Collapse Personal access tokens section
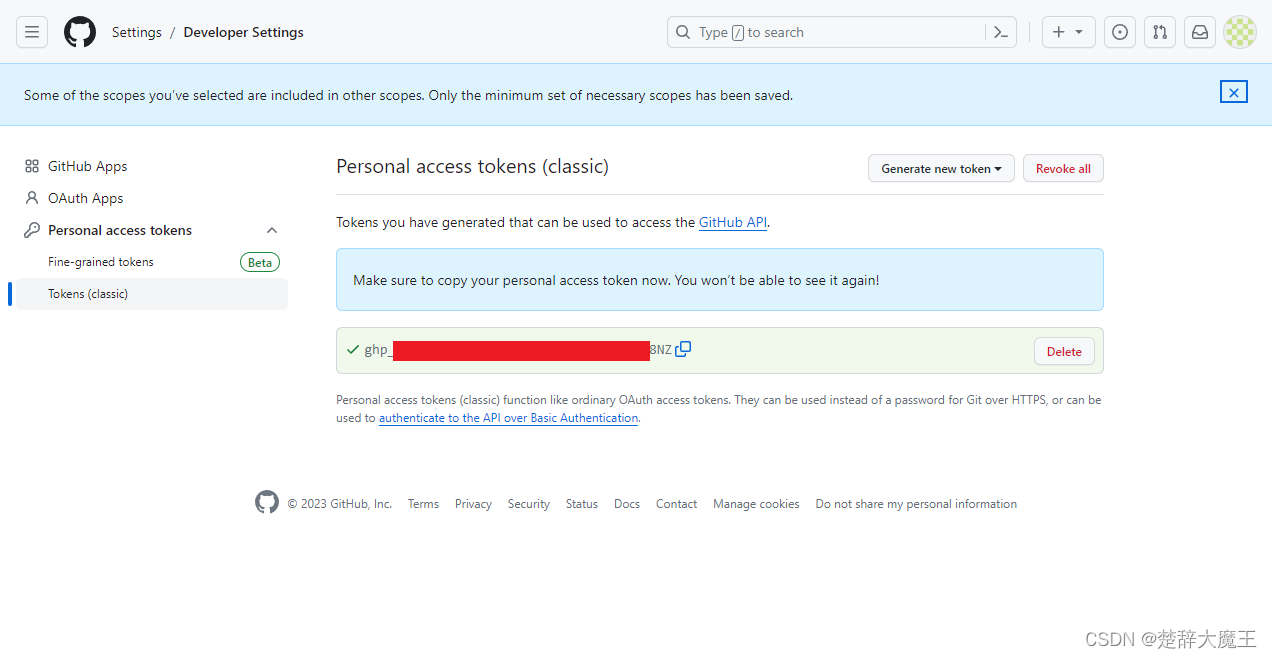 [272, 230]
